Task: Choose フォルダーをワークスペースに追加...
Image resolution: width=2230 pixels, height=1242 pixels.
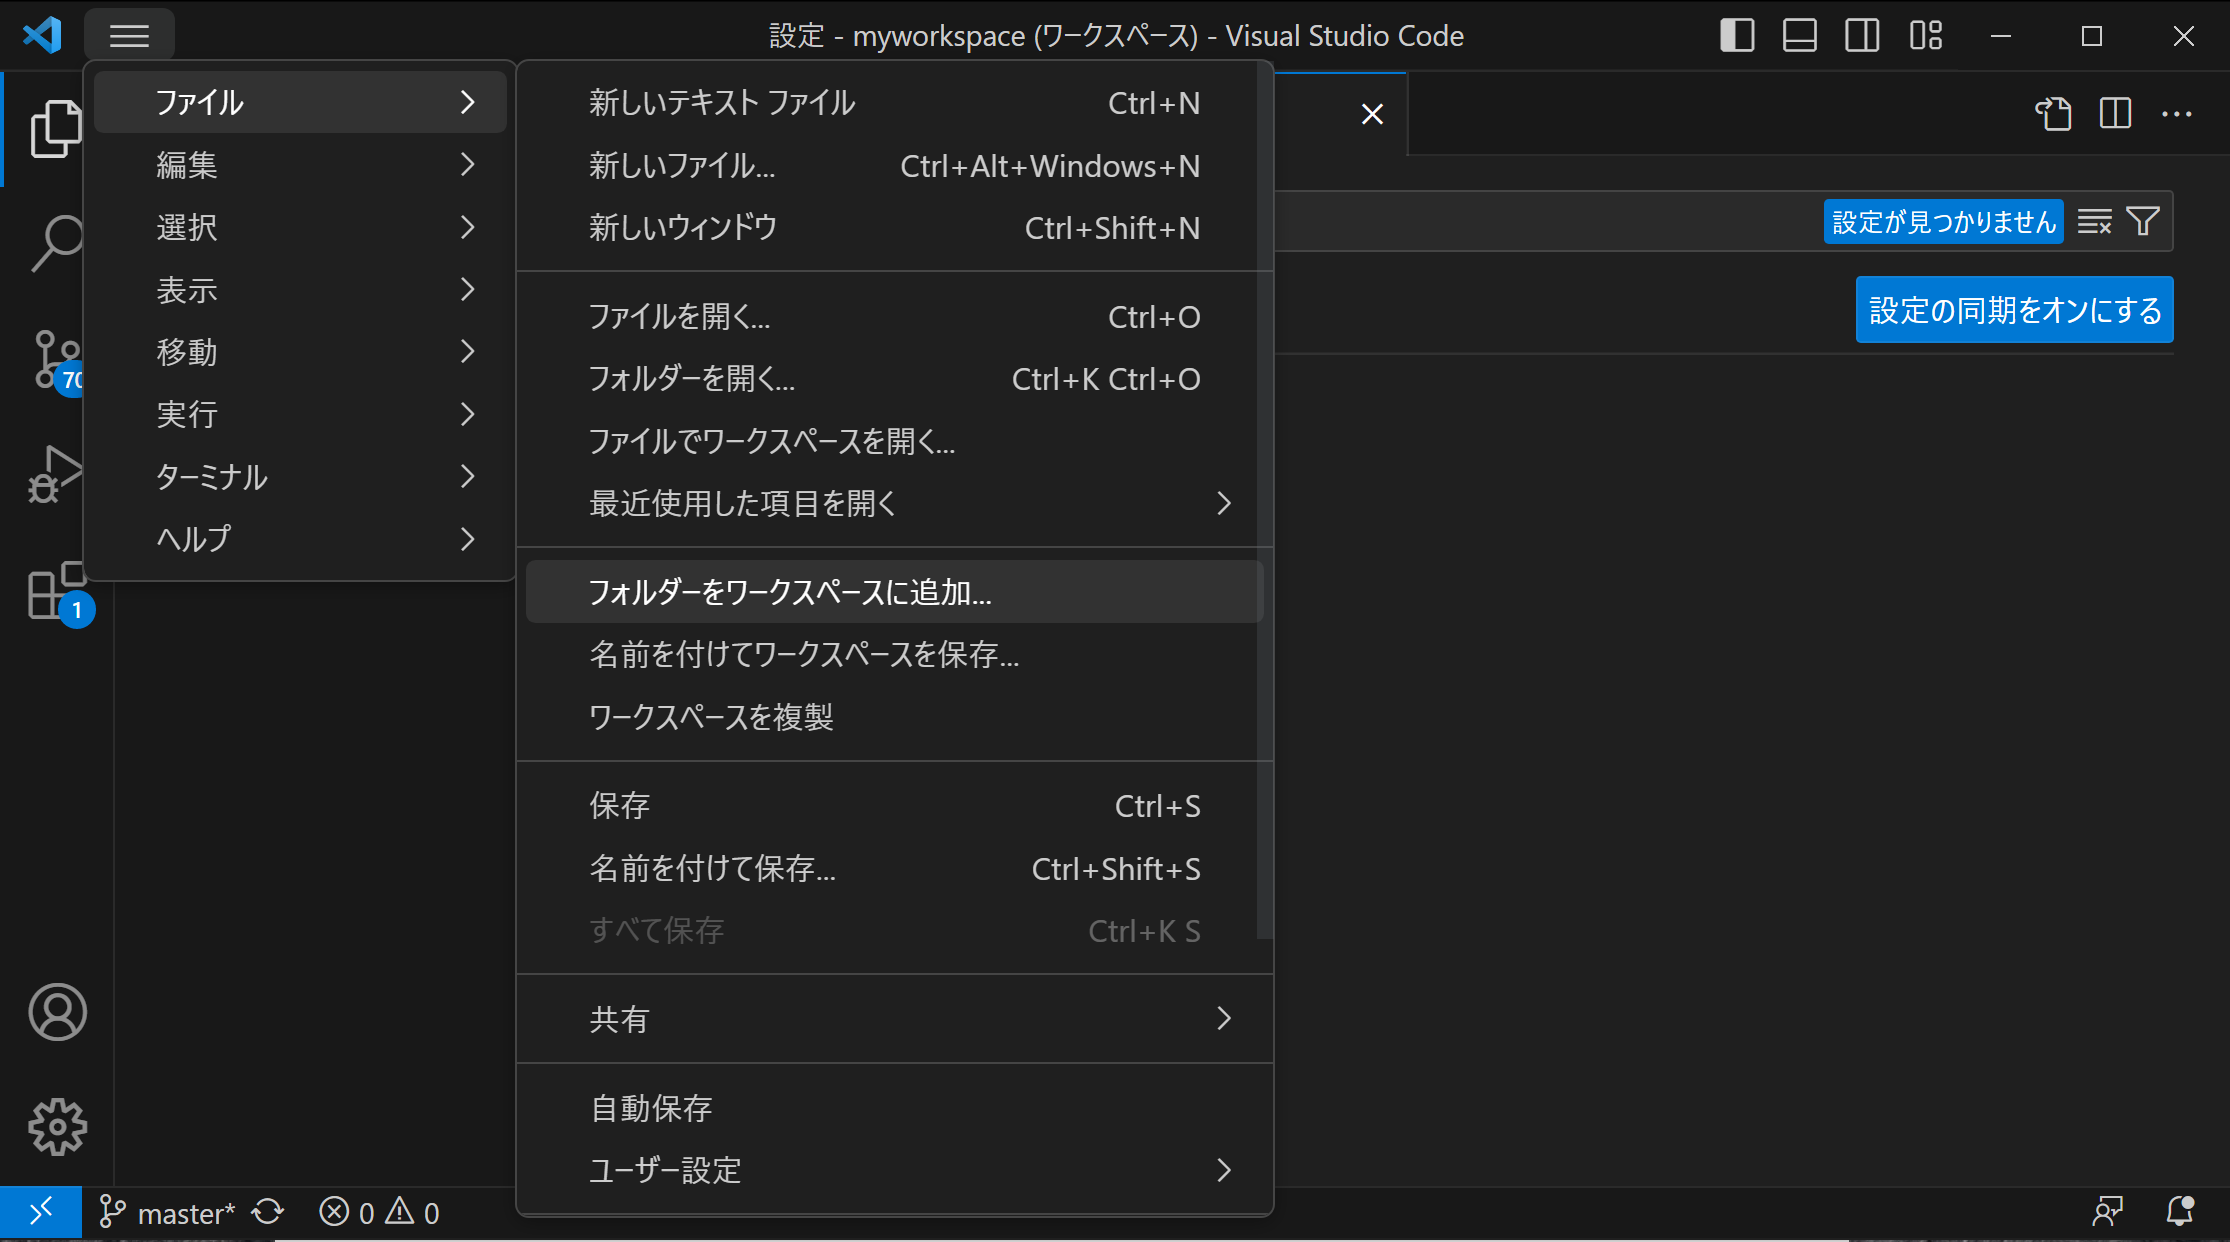Action: pos(894,592)
